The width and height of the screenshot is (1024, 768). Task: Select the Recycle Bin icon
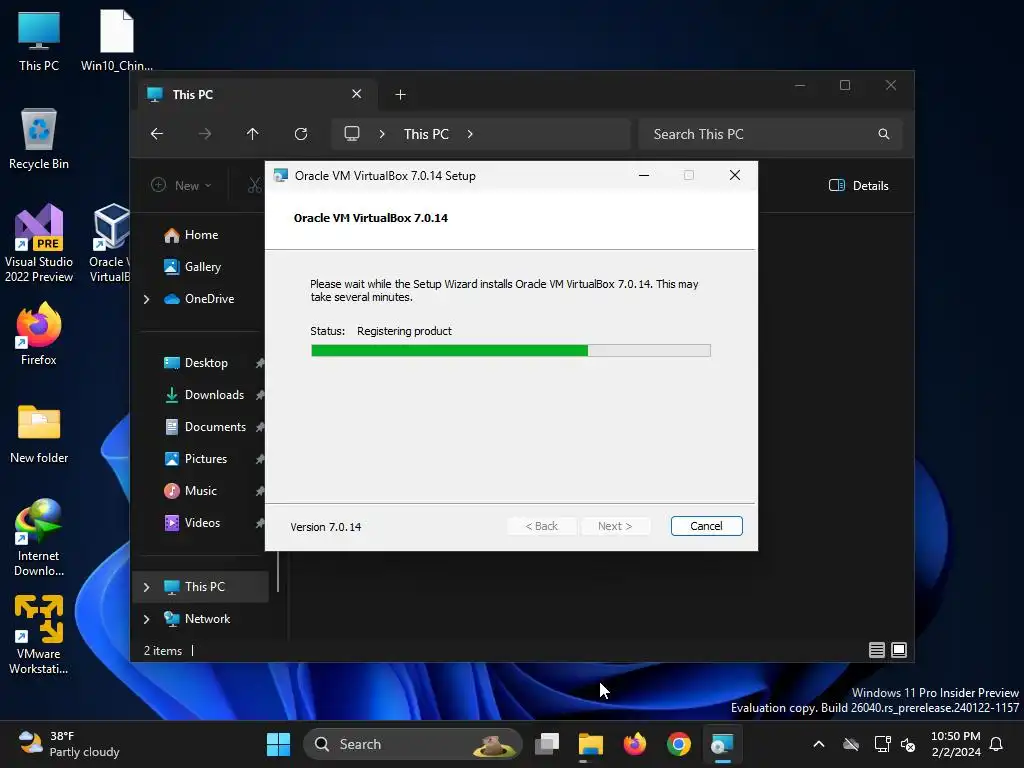pyautogui.click(x=39, y=139)
